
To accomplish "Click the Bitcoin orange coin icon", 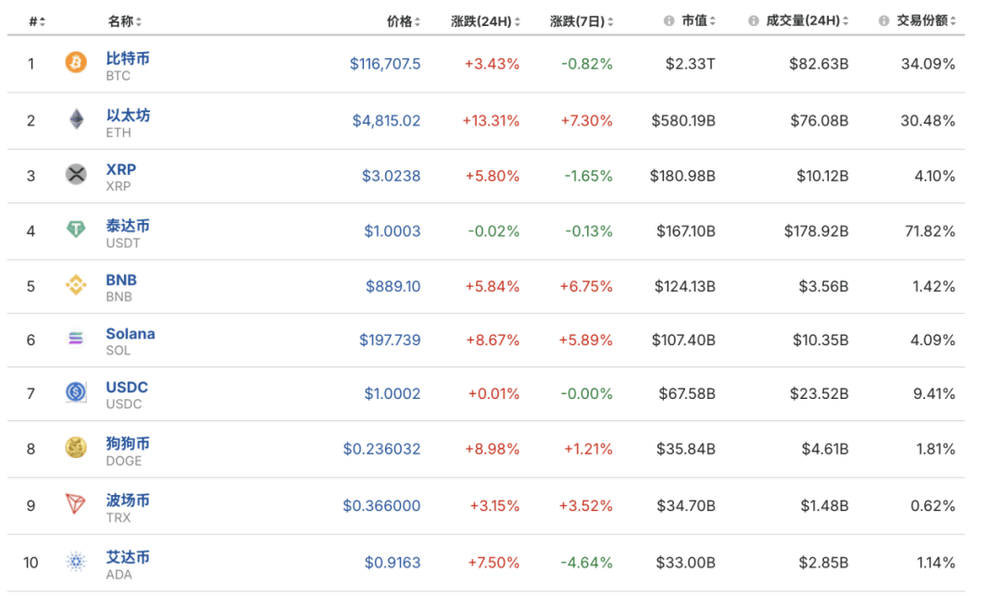I will (76, 64).
